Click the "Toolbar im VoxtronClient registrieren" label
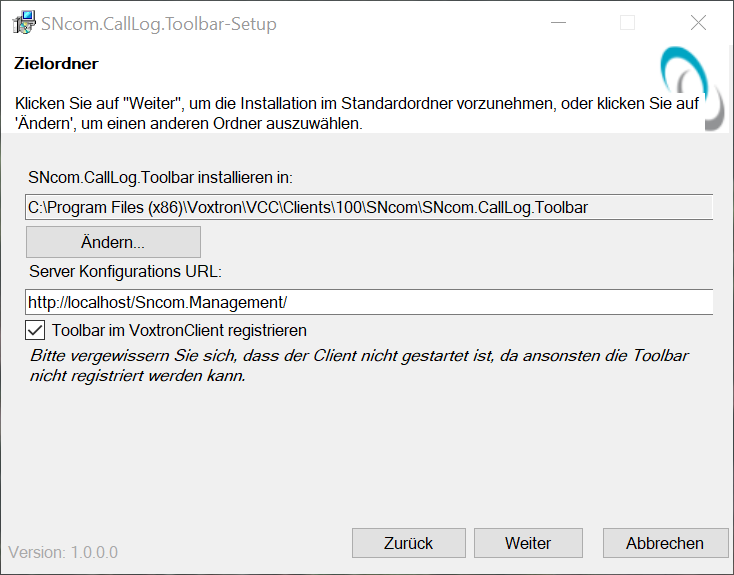734x575 pixels. [179, 330]
